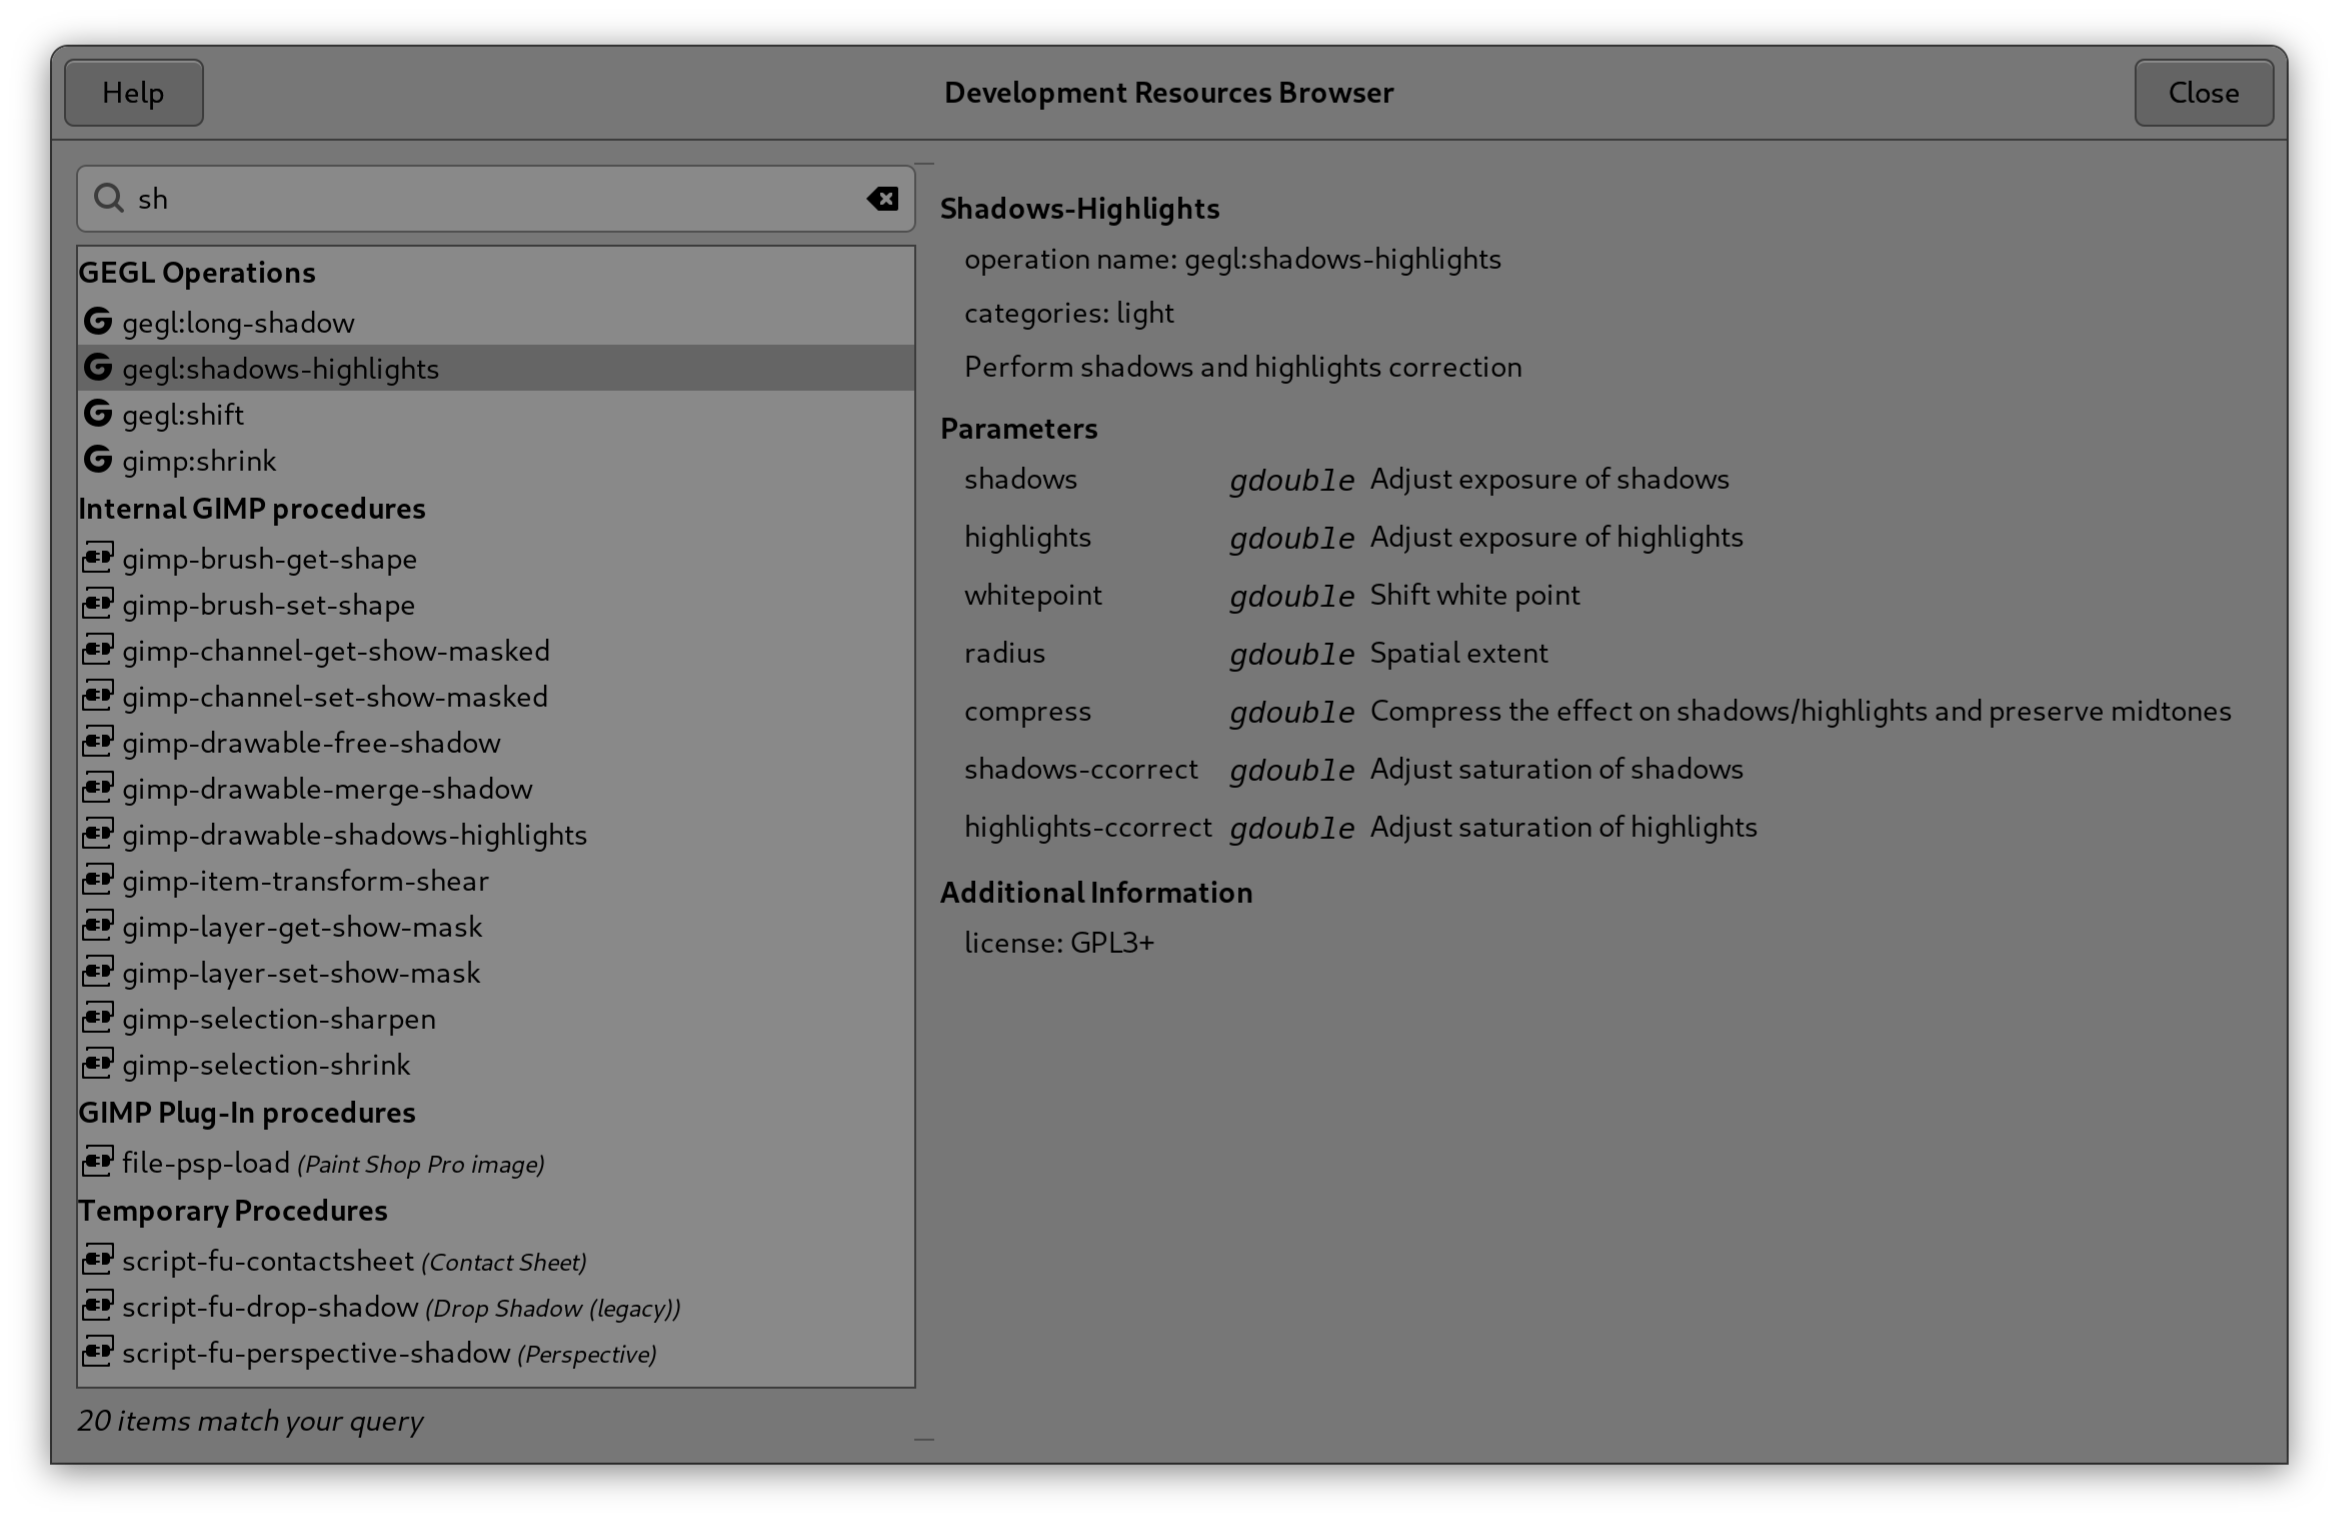2338x1520 pixels.
Task: Select gimp-item-transform-shear procedure
Action: pyautogui.click(x=496, y=880)
